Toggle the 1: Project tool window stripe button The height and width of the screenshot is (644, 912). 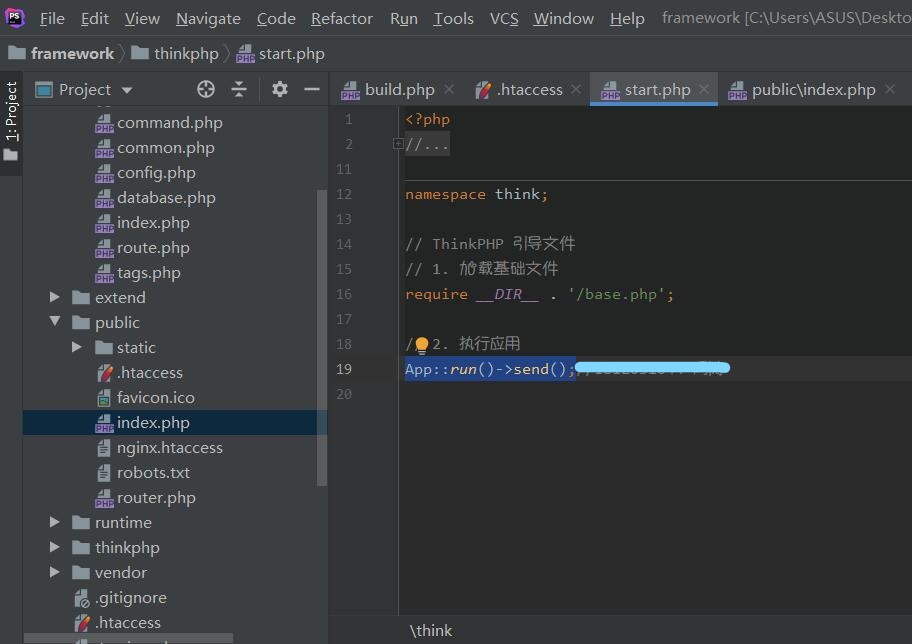point(11,122)
